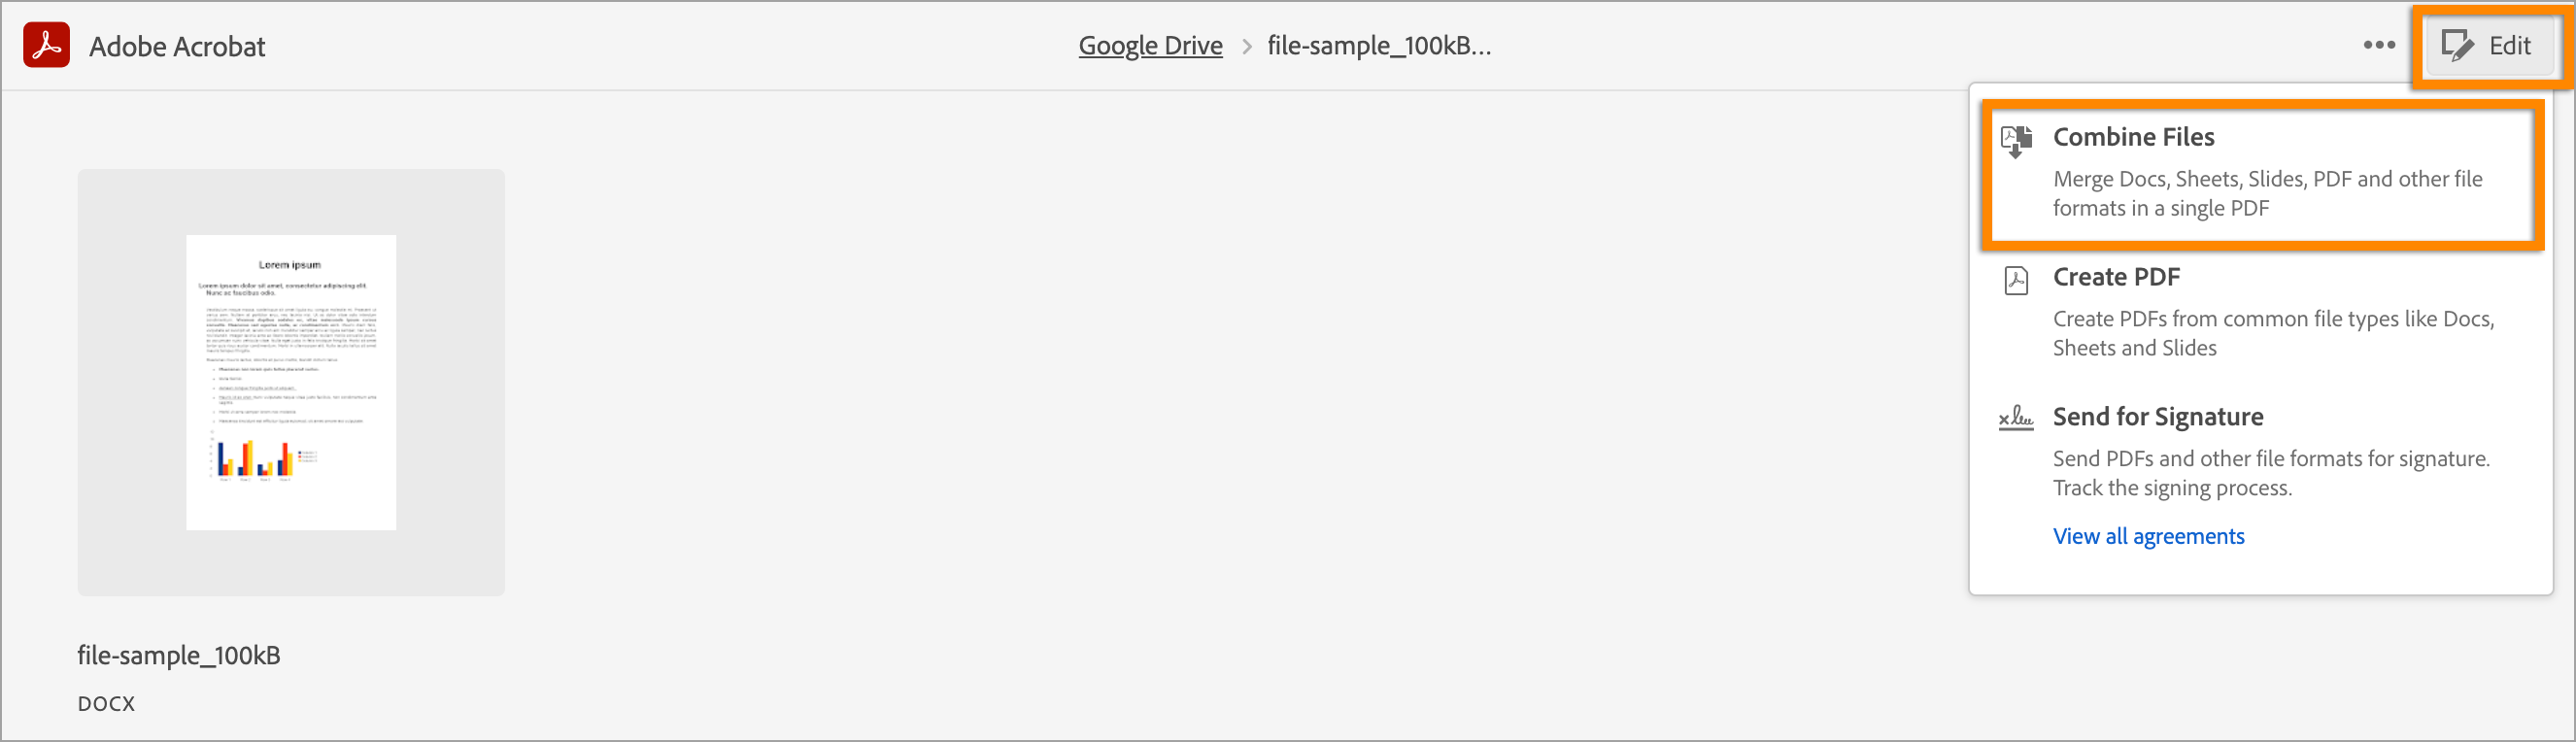Choose Send for Signature option
2576x742 pixels.
coord(2157,417)
